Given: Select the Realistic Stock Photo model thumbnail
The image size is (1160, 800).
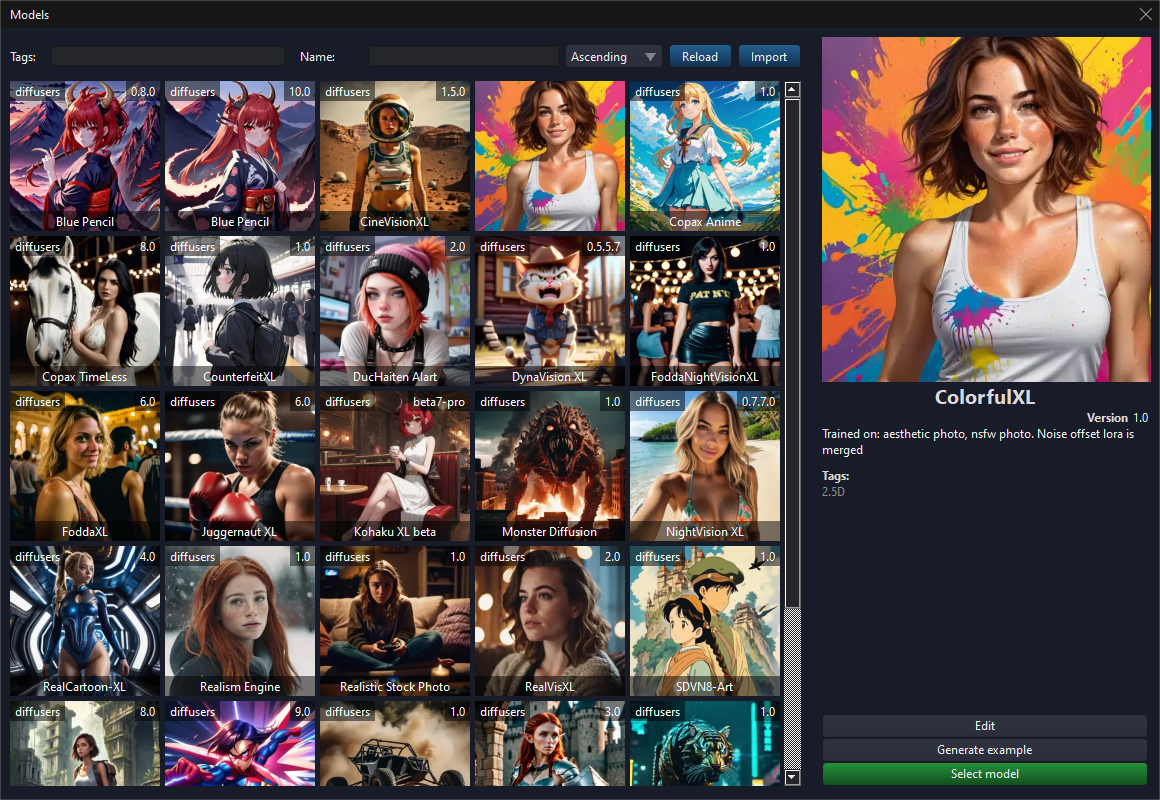Looking at the screenshot, I should (395, 622).
